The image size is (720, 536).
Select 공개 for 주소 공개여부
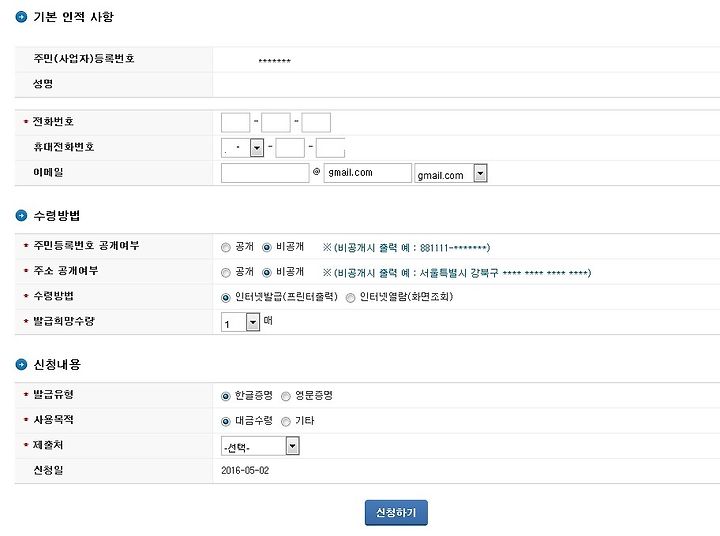[225, 273]
